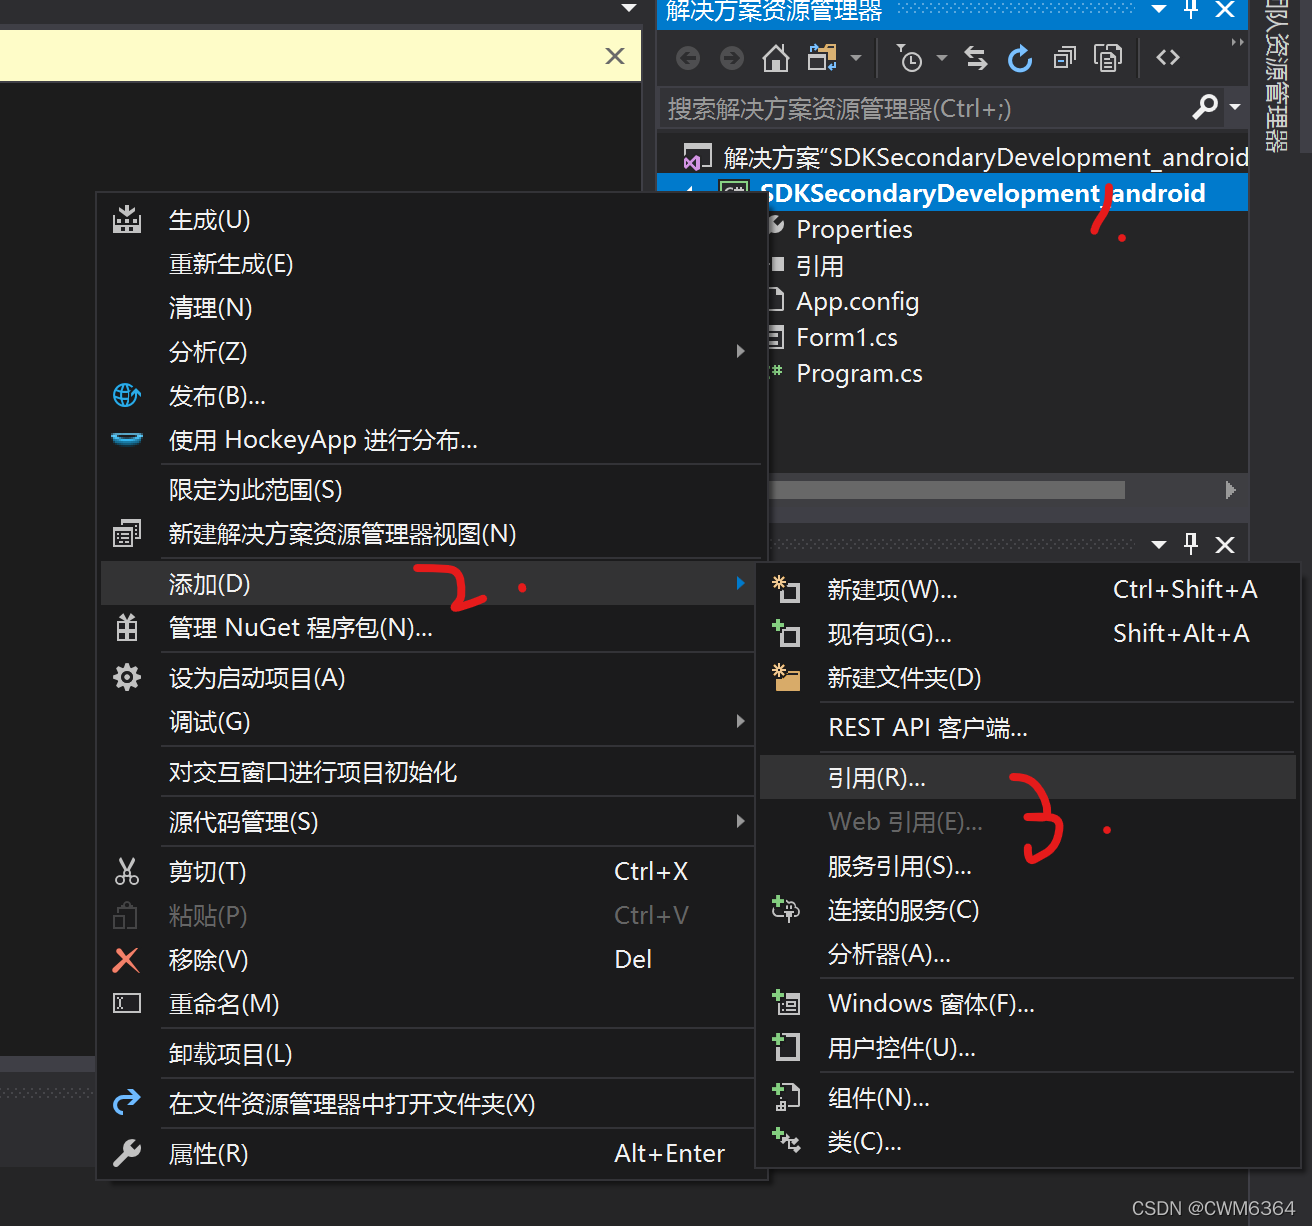The height and width of the screenshot is (1226, 1312).
Task: Select Analyzer (分析器) in submenu
Action: 889,954
